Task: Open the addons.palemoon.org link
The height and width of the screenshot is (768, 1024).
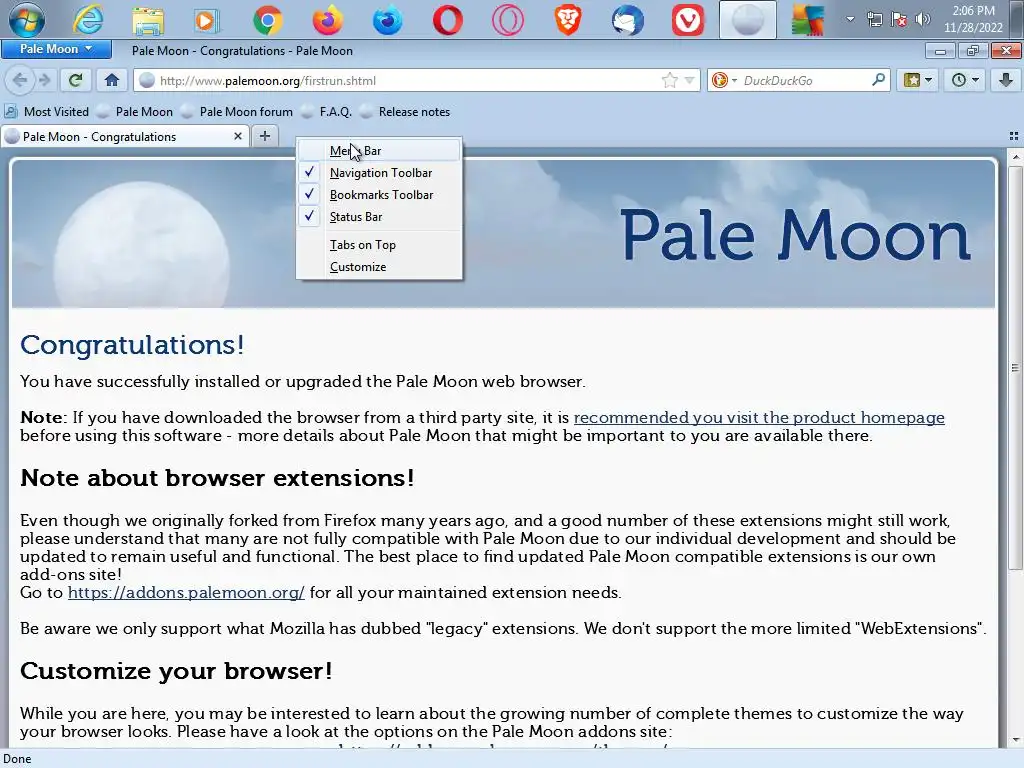Action: pos(186,592)
